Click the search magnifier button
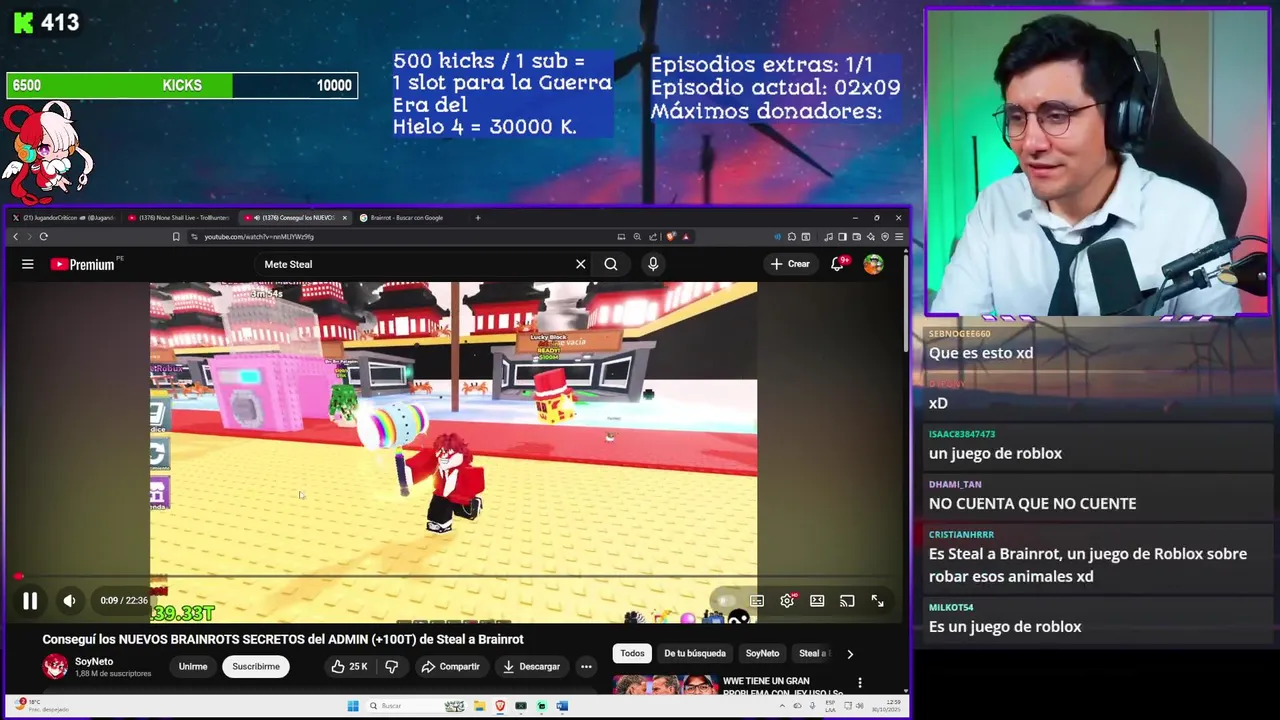 (x=611, y=264)
